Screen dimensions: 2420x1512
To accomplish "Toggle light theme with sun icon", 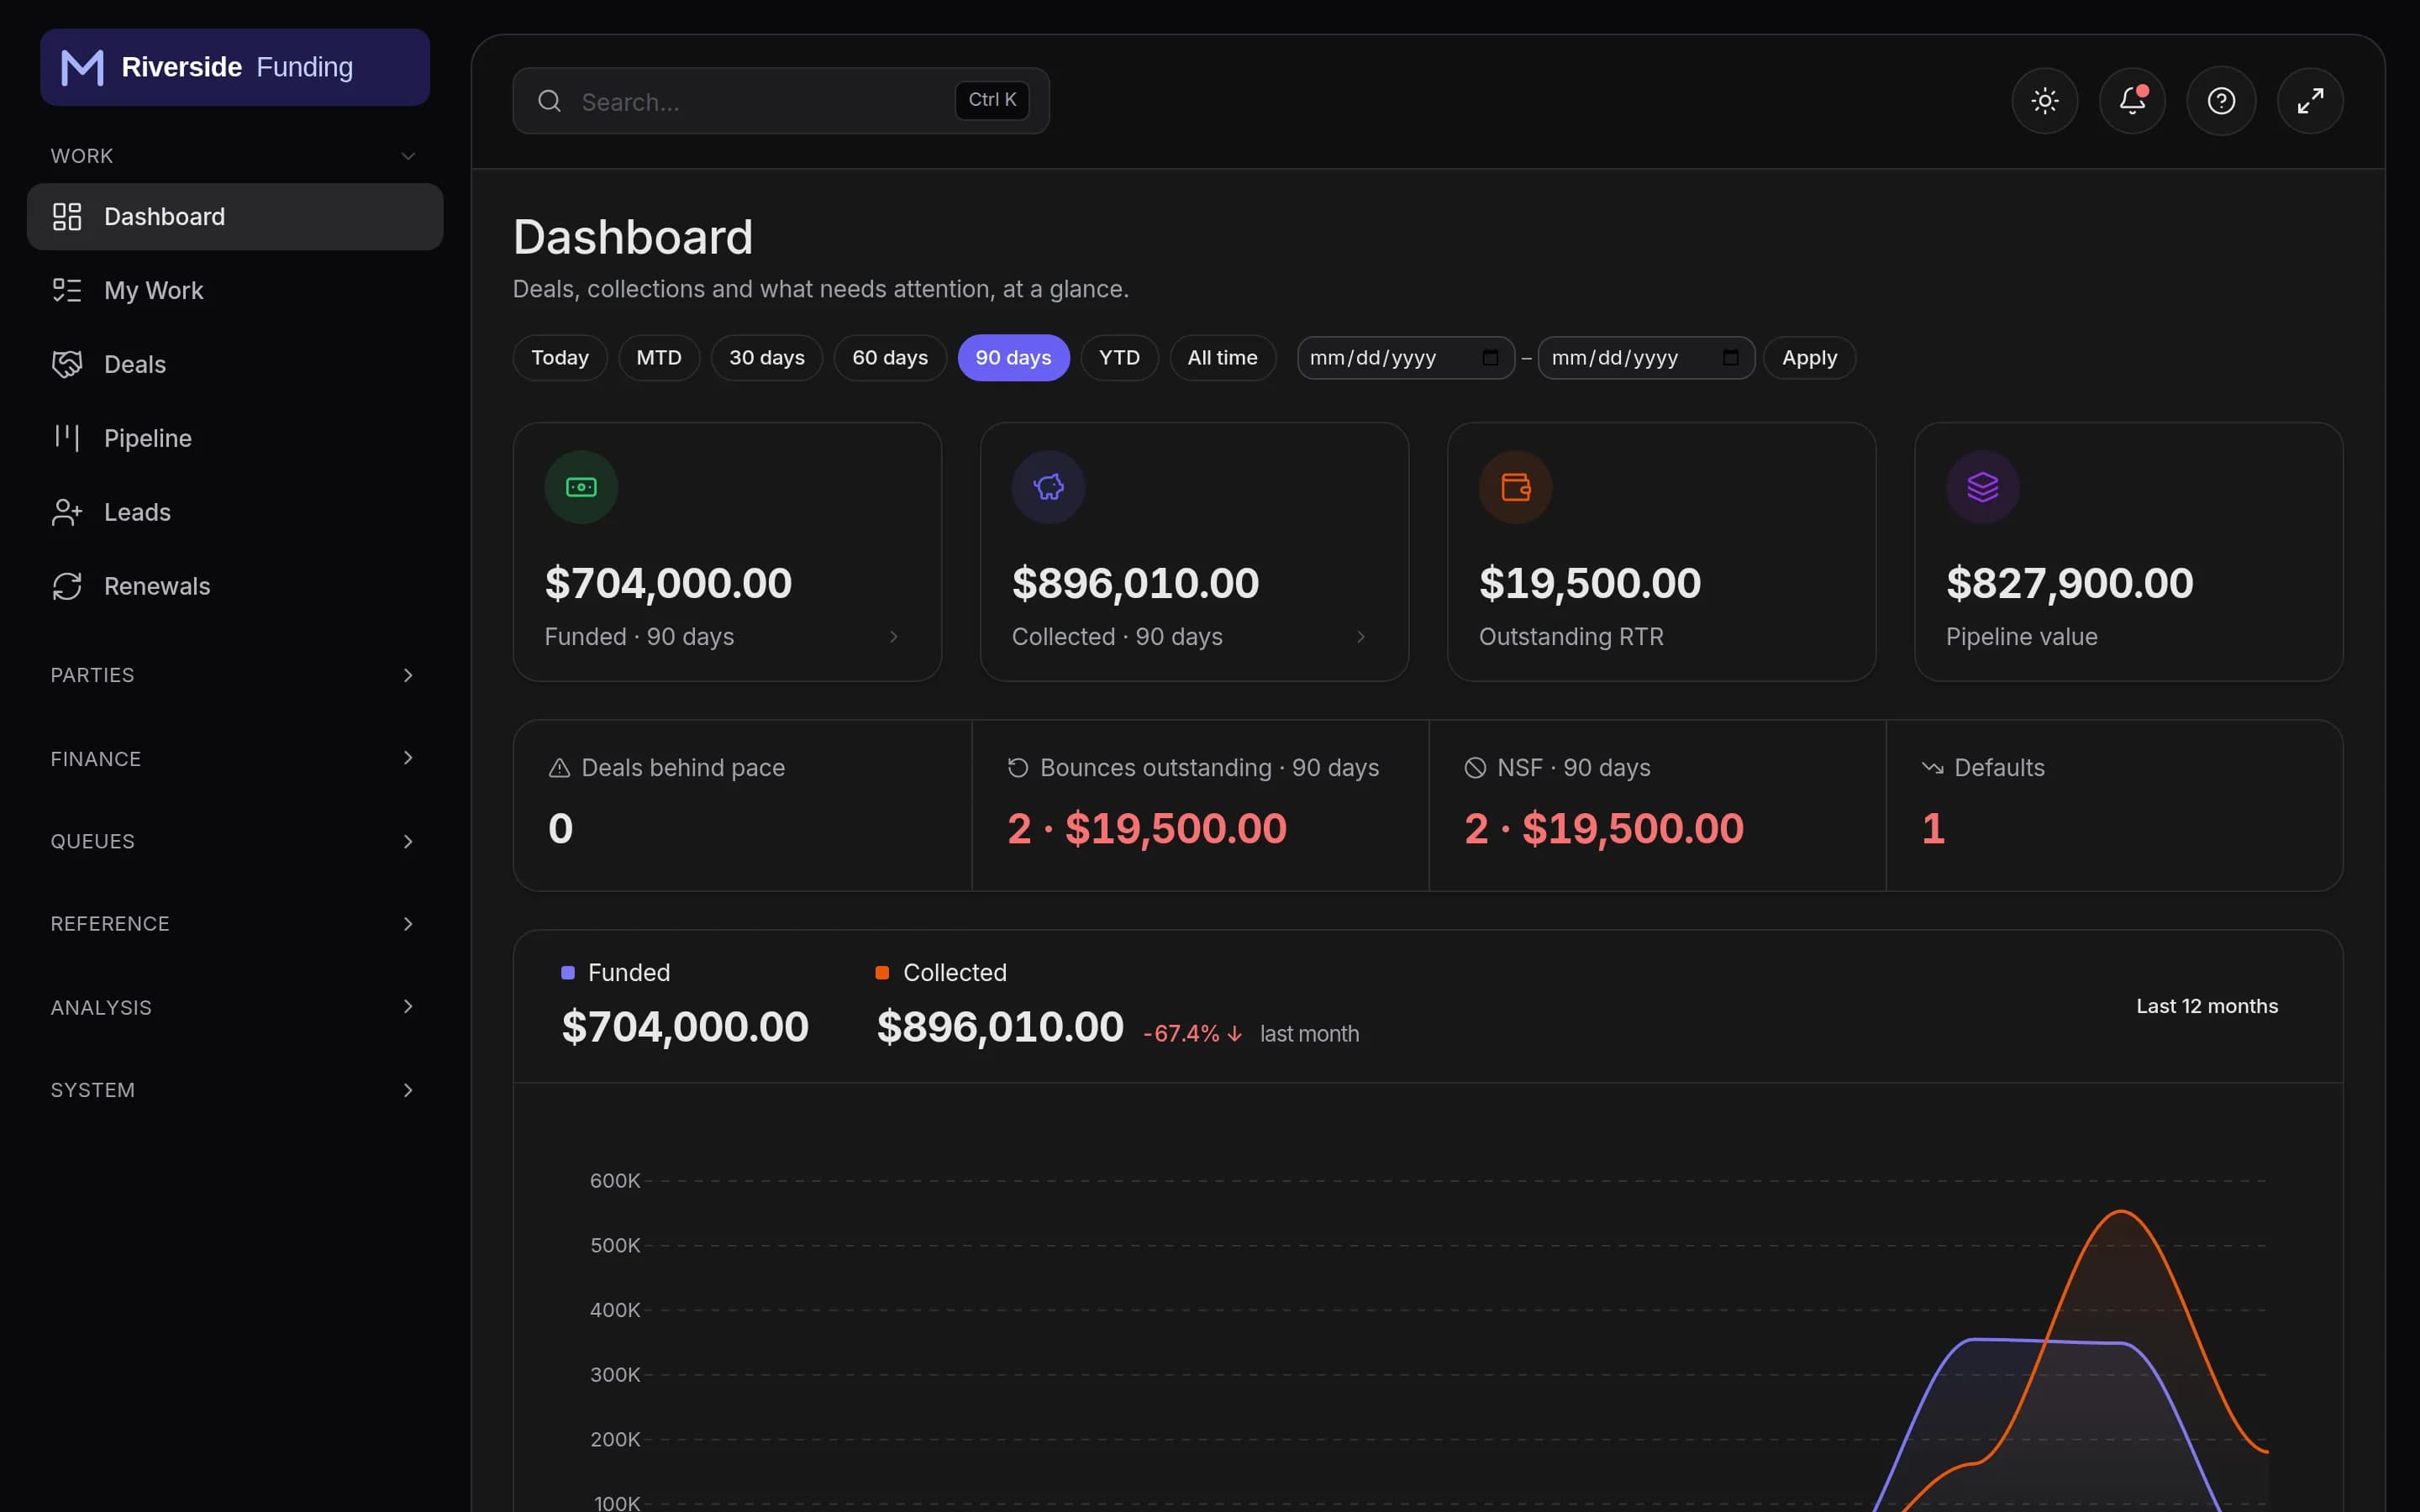I will point(2044,101).
